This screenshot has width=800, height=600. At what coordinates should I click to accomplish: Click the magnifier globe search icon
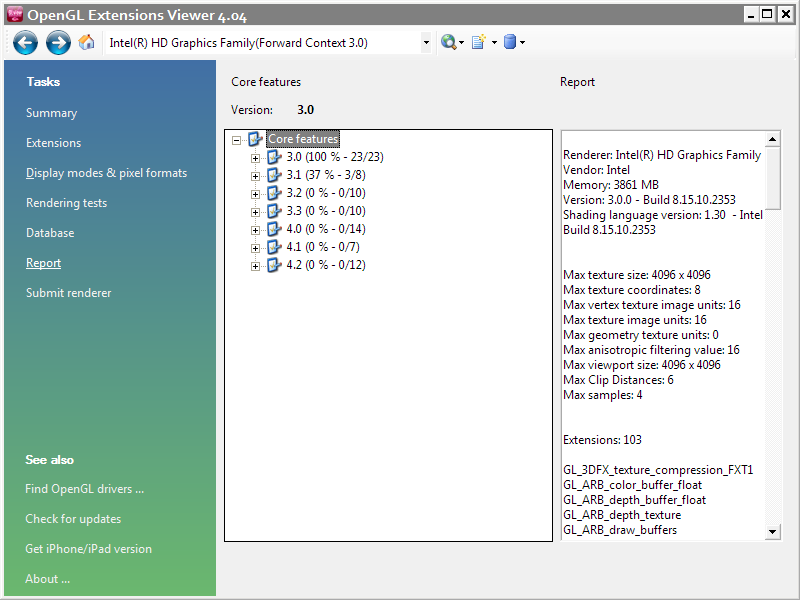tap(448, 42)
